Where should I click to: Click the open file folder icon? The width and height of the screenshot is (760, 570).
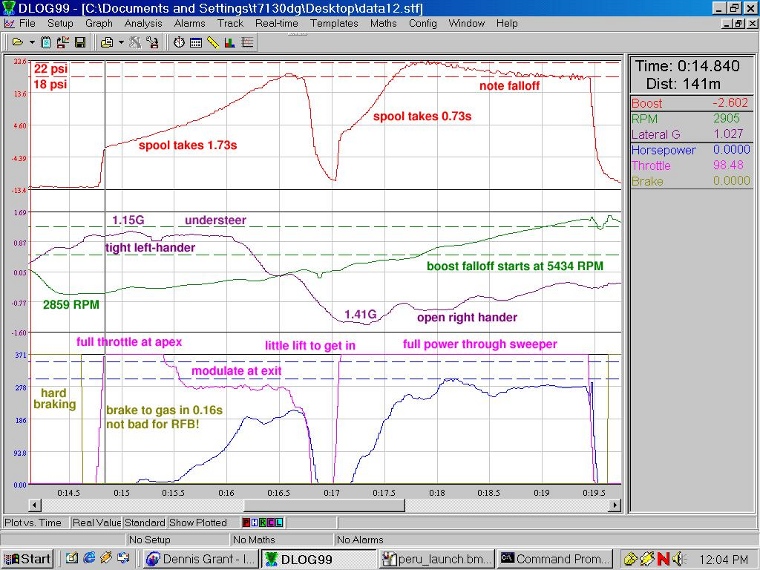pyautogui.click(x=17, y=42)
